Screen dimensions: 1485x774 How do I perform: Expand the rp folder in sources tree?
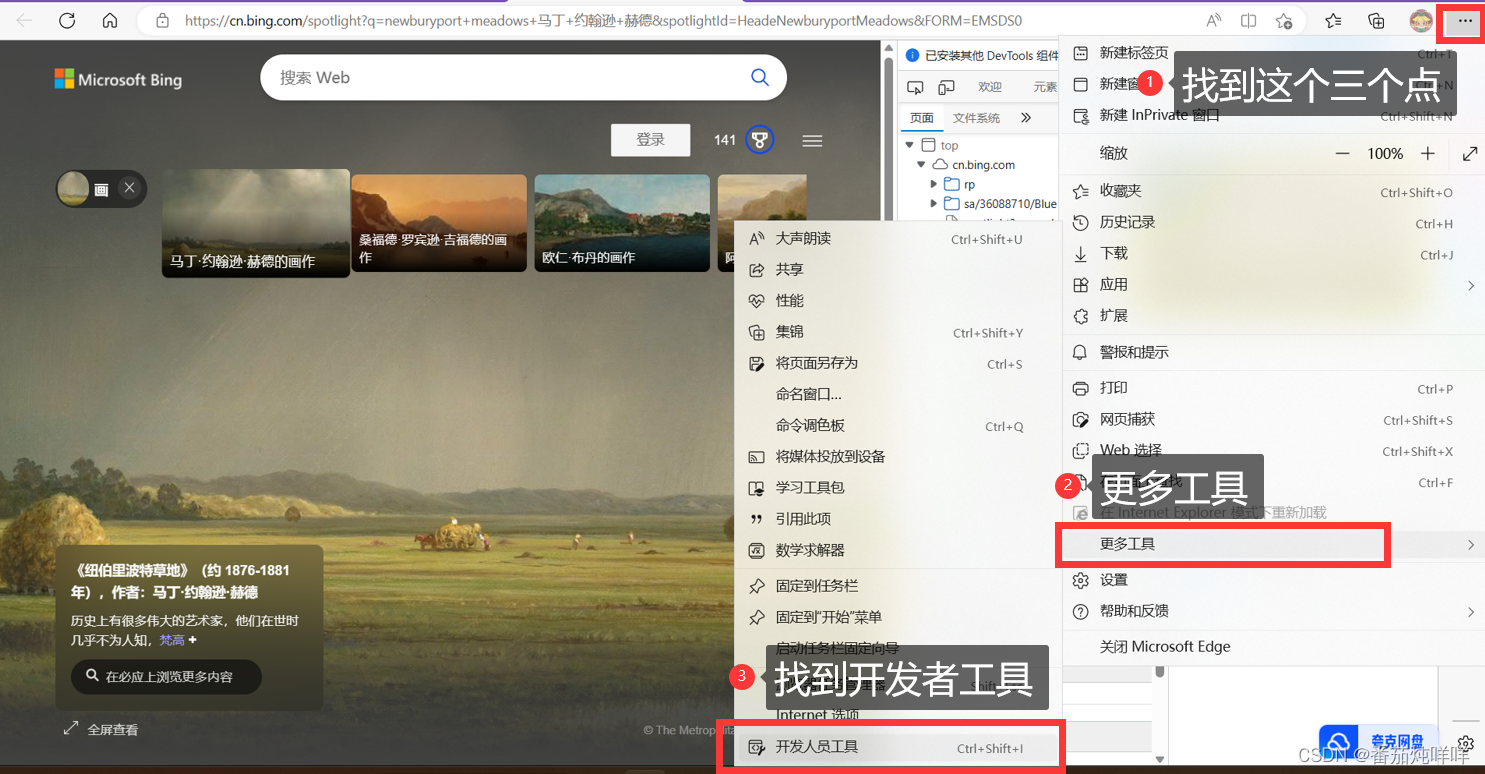pos(934,184)
